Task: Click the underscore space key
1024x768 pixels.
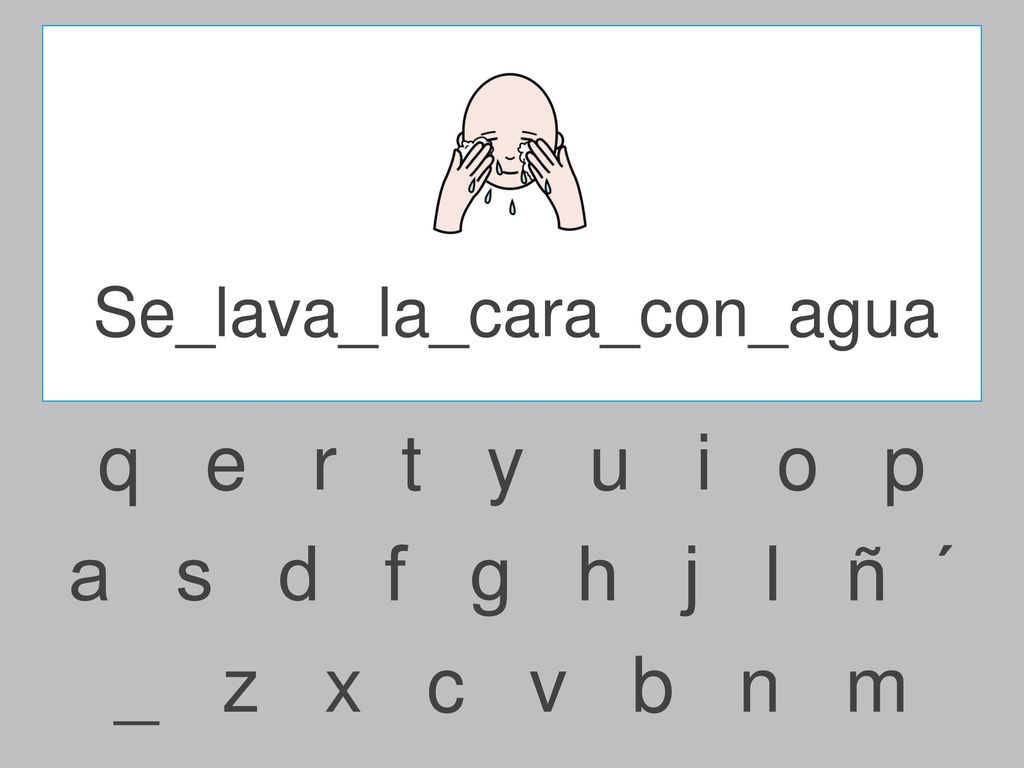Action: pos(136,722)
